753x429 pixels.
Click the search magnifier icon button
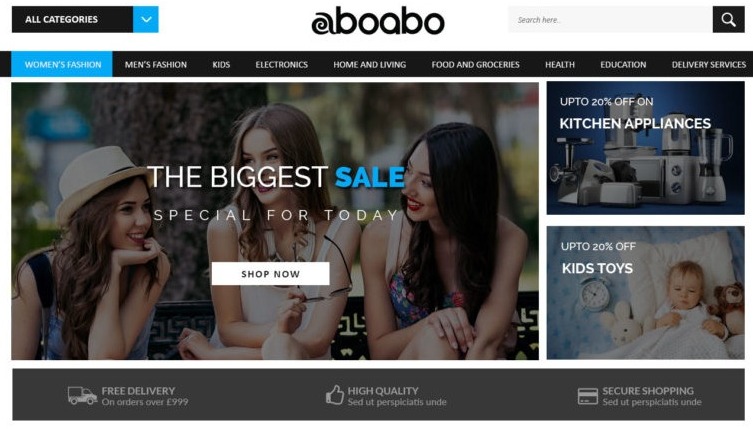pos(728,20)
